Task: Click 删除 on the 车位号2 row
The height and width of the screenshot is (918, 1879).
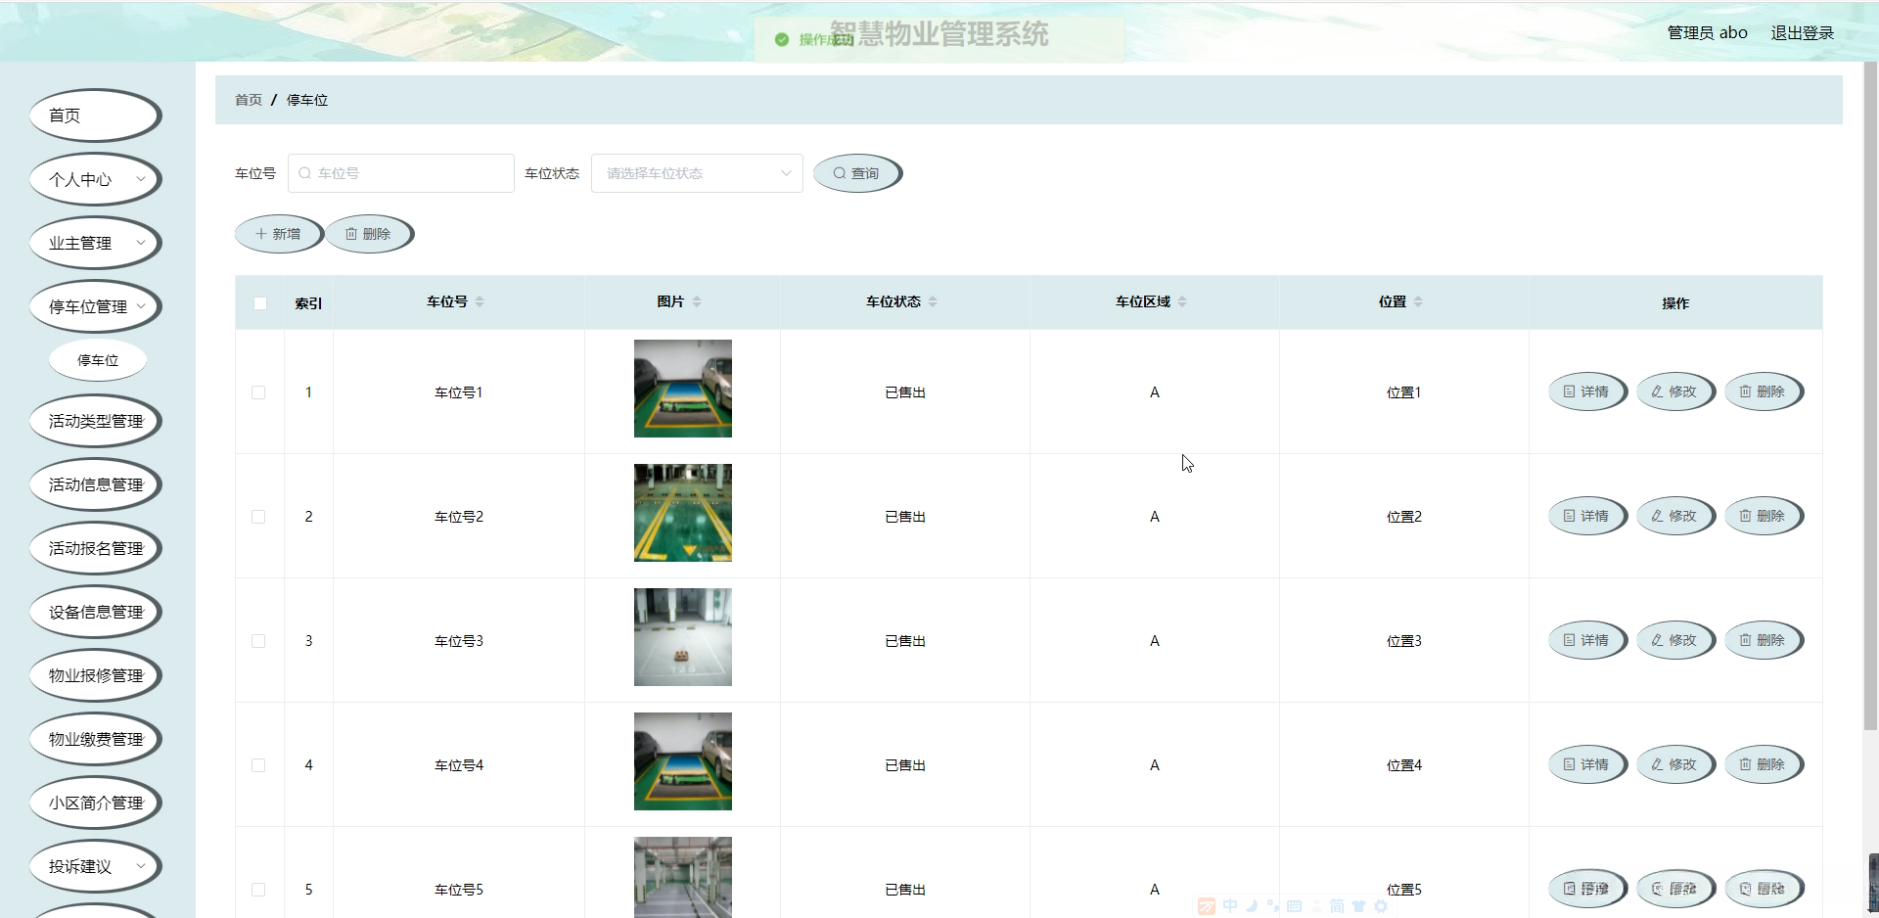Action: pyautogui.click(x=1764, y=516)
